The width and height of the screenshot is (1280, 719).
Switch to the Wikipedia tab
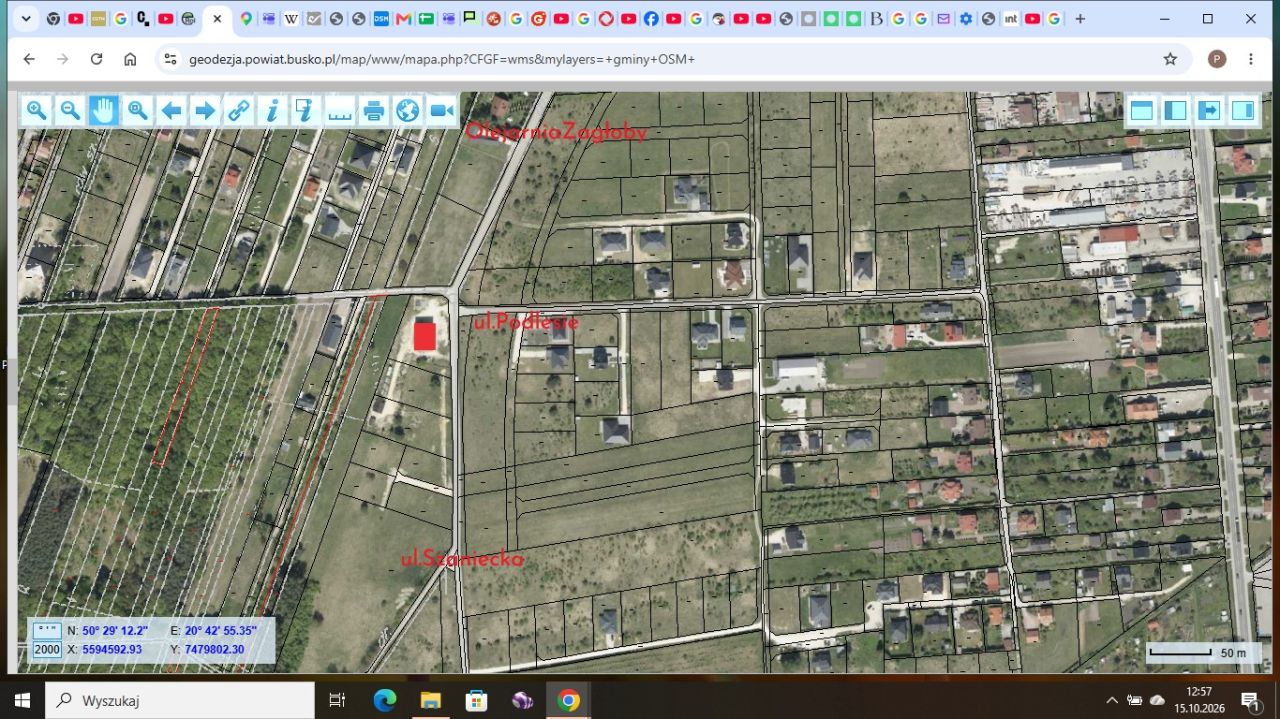291,18
